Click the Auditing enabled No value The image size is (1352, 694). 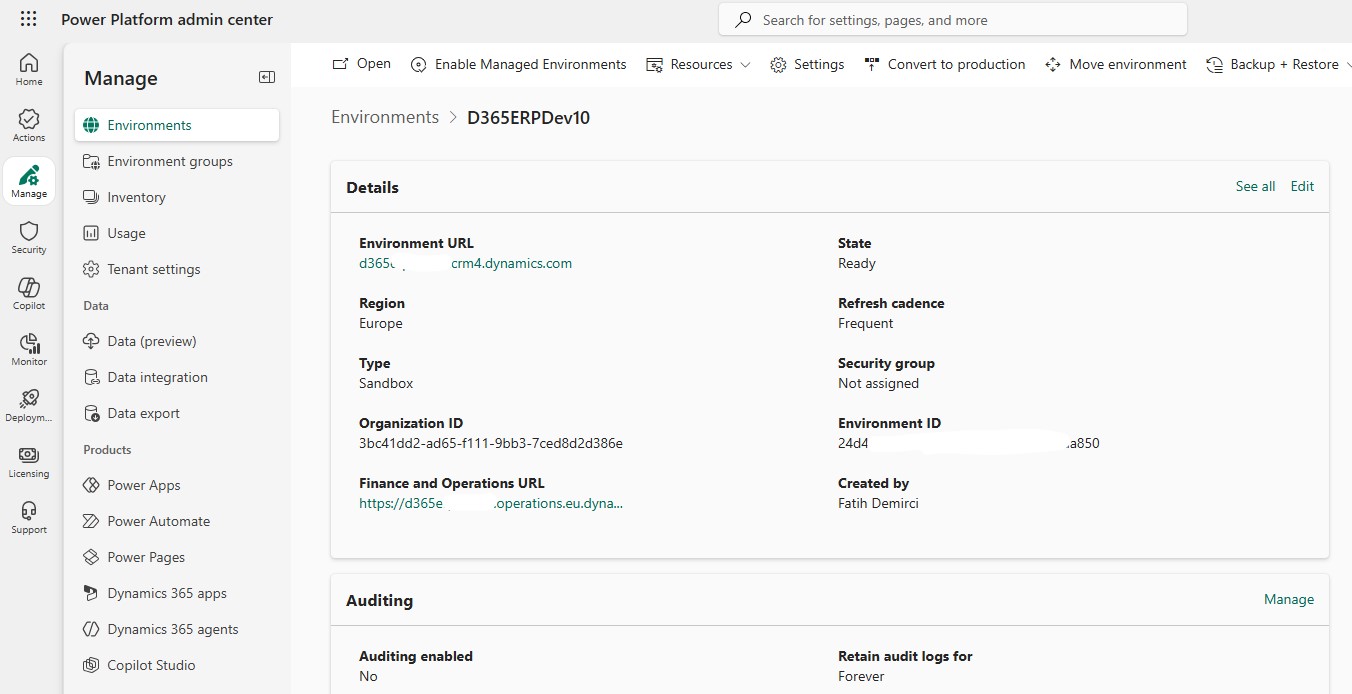click(x=369, y=676)
